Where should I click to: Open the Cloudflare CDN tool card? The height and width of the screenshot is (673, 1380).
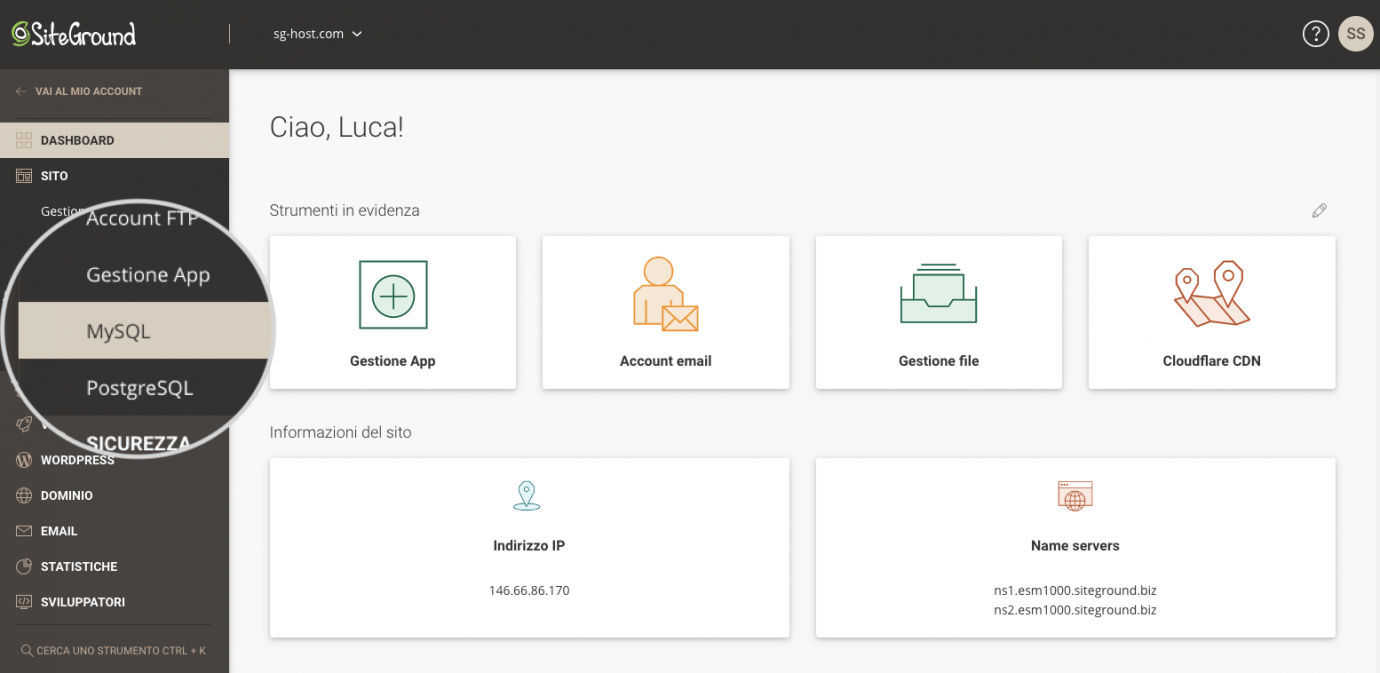pyautogui.click(x=1212, y=312)
